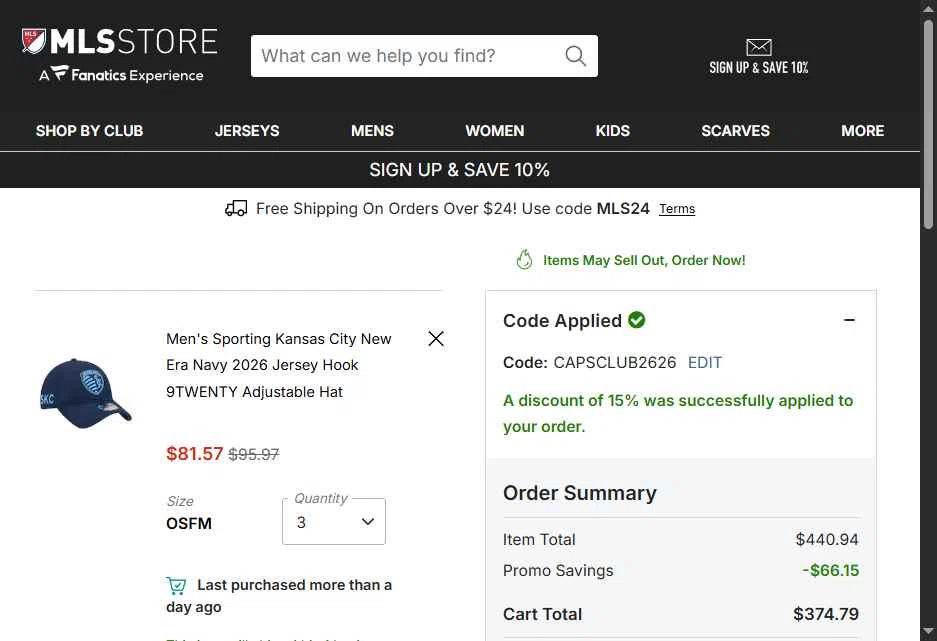Image resolution: width=937 pixels, height=641 pixels.
Task: Click the OSFM size value
Action: coord(189,523)
